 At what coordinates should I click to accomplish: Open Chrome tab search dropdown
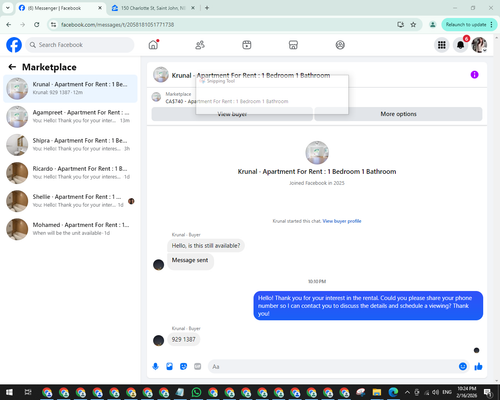click(8, 8)
